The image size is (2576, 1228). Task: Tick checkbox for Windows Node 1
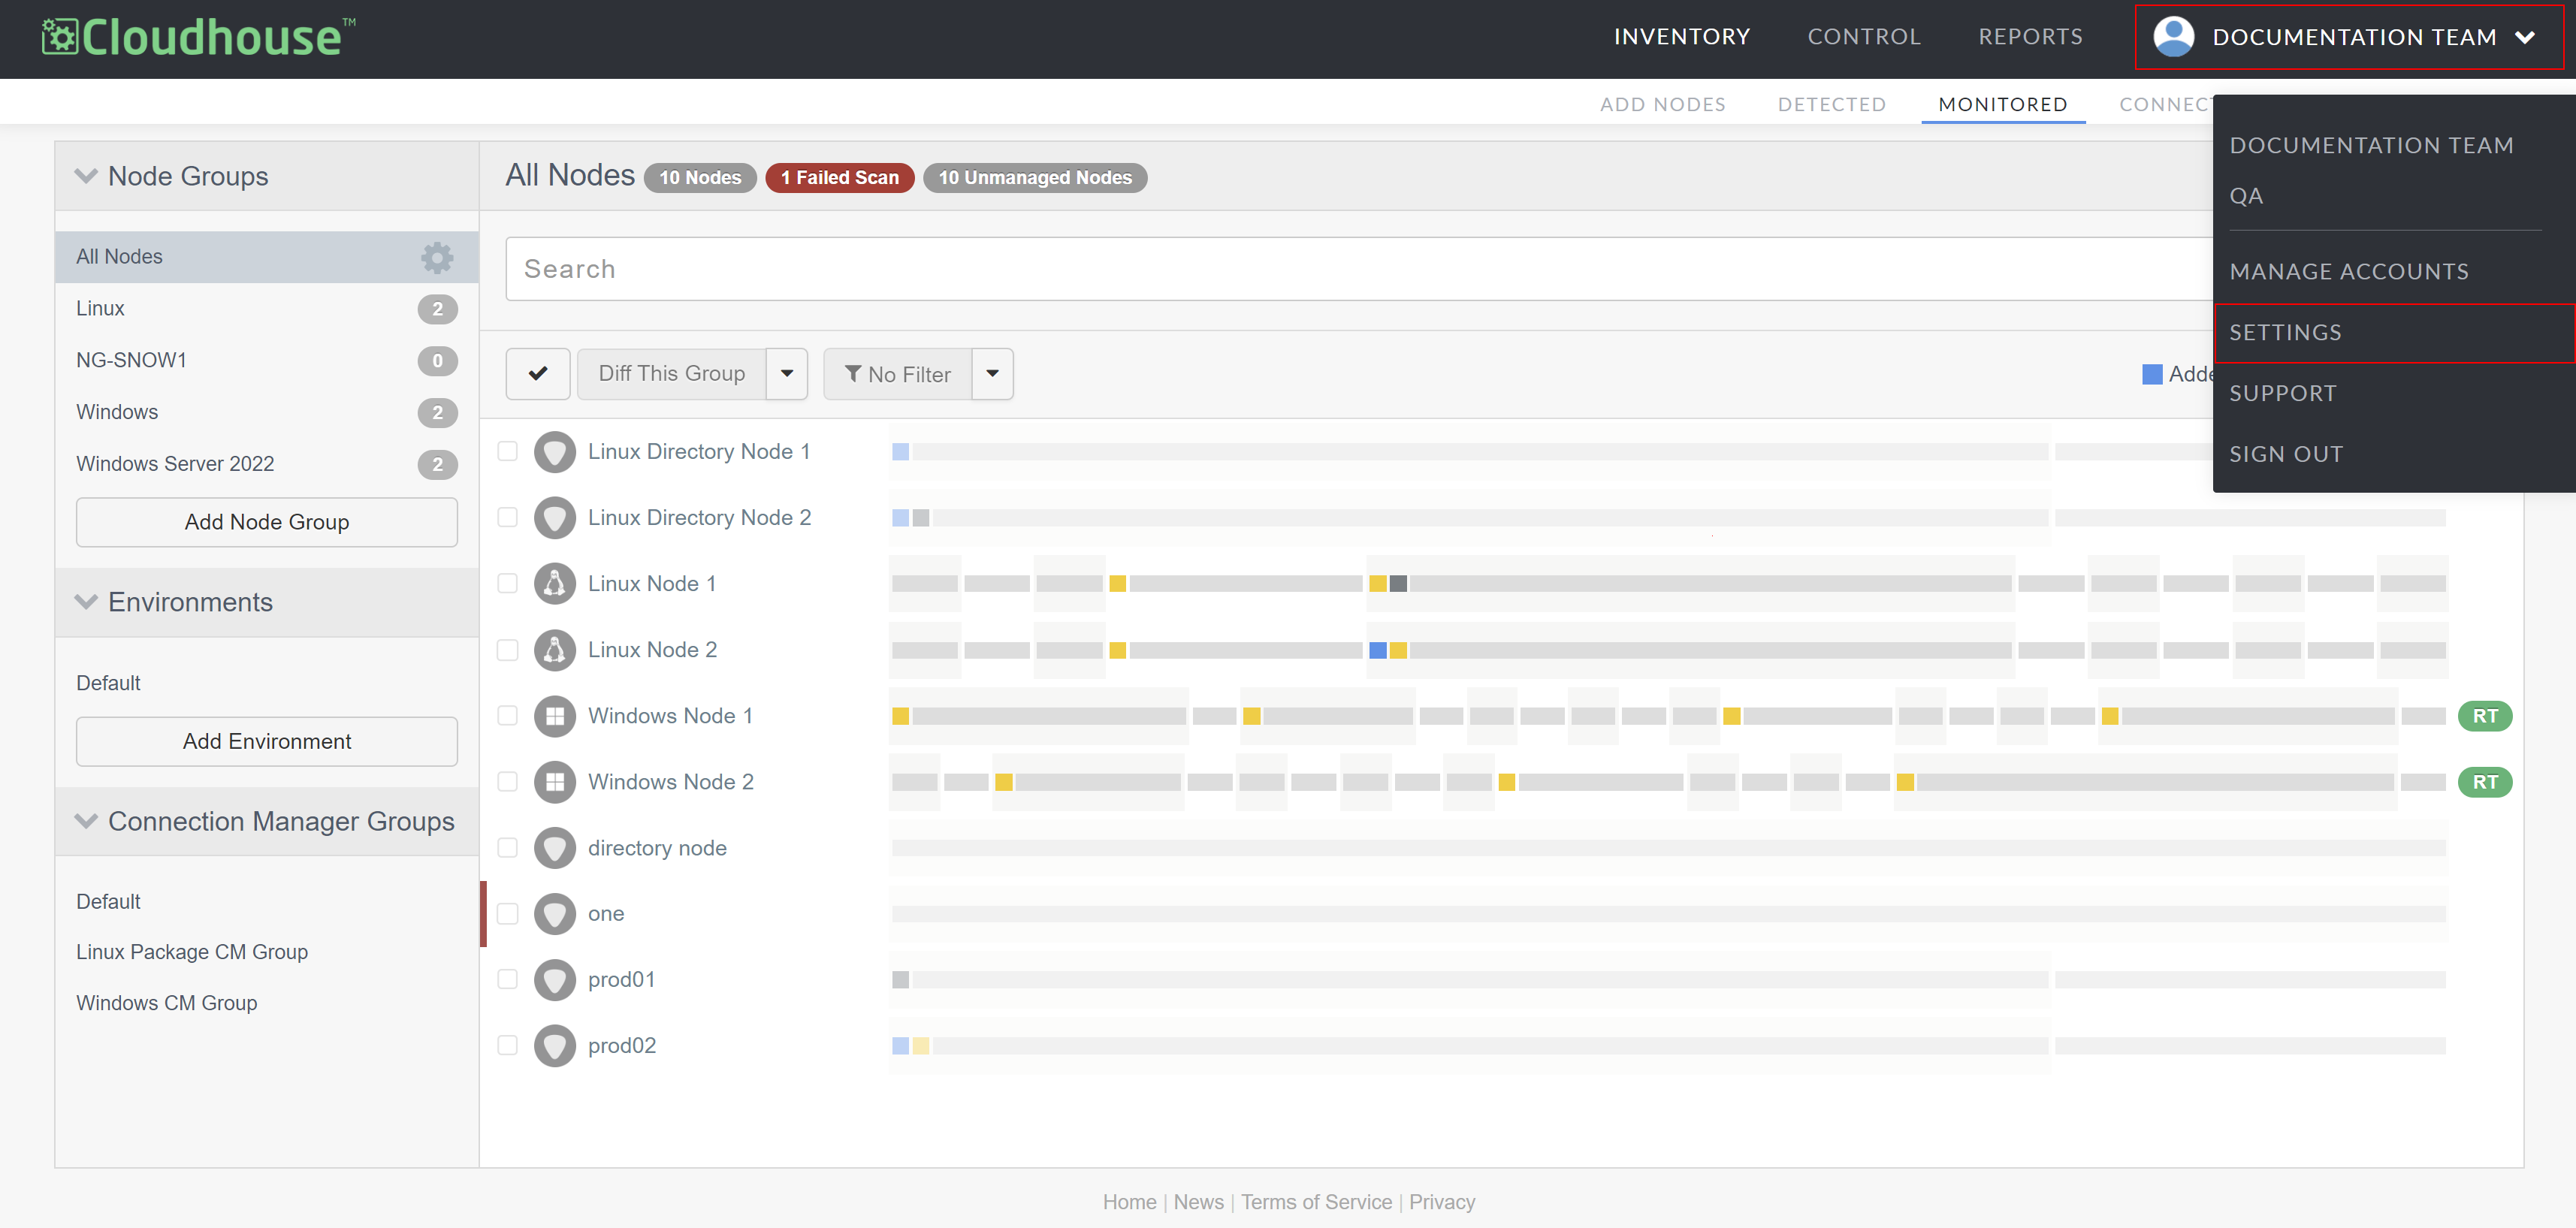click(508, 716)
